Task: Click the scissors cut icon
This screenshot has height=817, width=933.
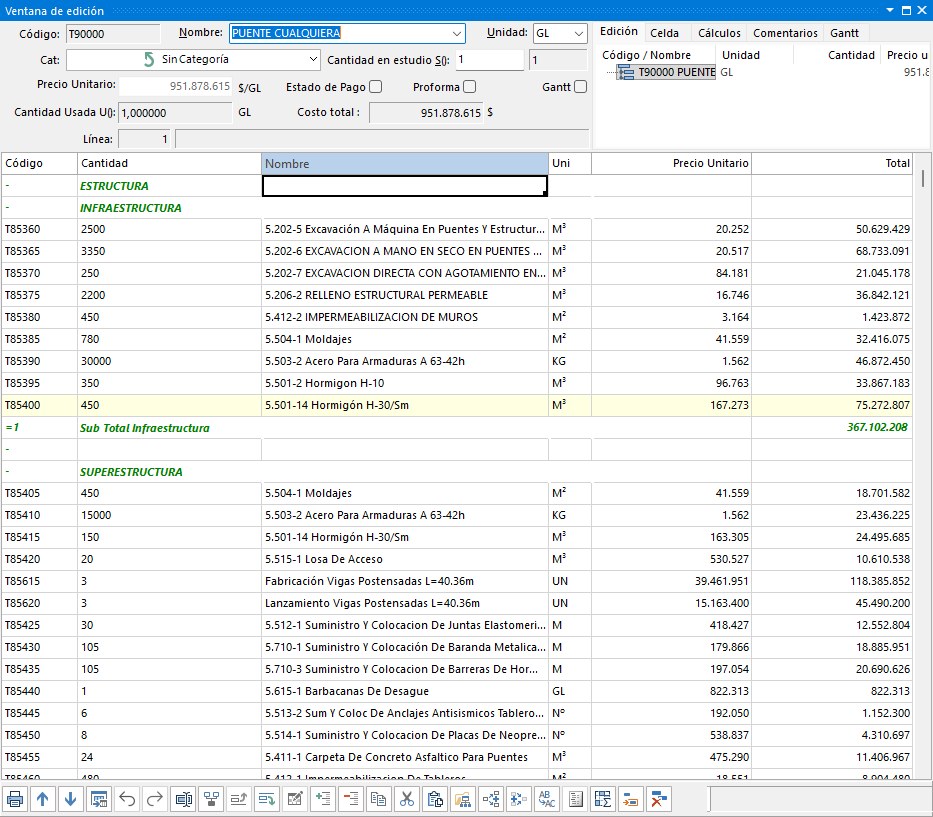Action: click(x=407, y=799)
